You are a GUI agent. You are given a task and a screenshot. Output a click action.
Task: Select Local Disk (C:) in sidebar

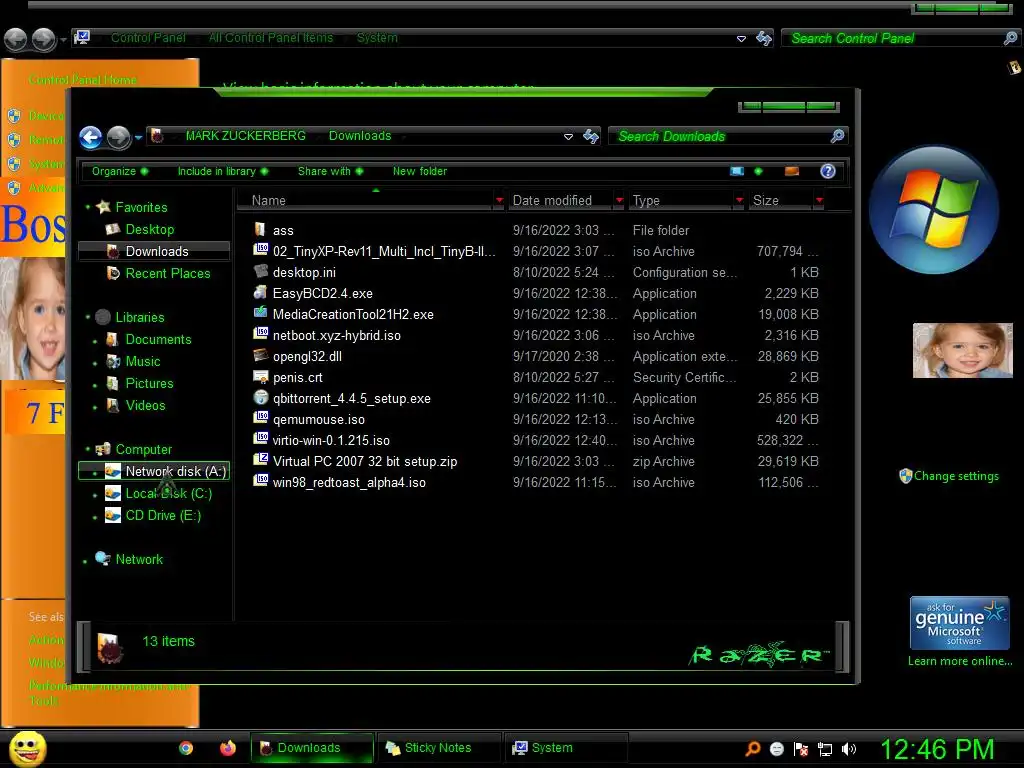click(x=168, y=494)
